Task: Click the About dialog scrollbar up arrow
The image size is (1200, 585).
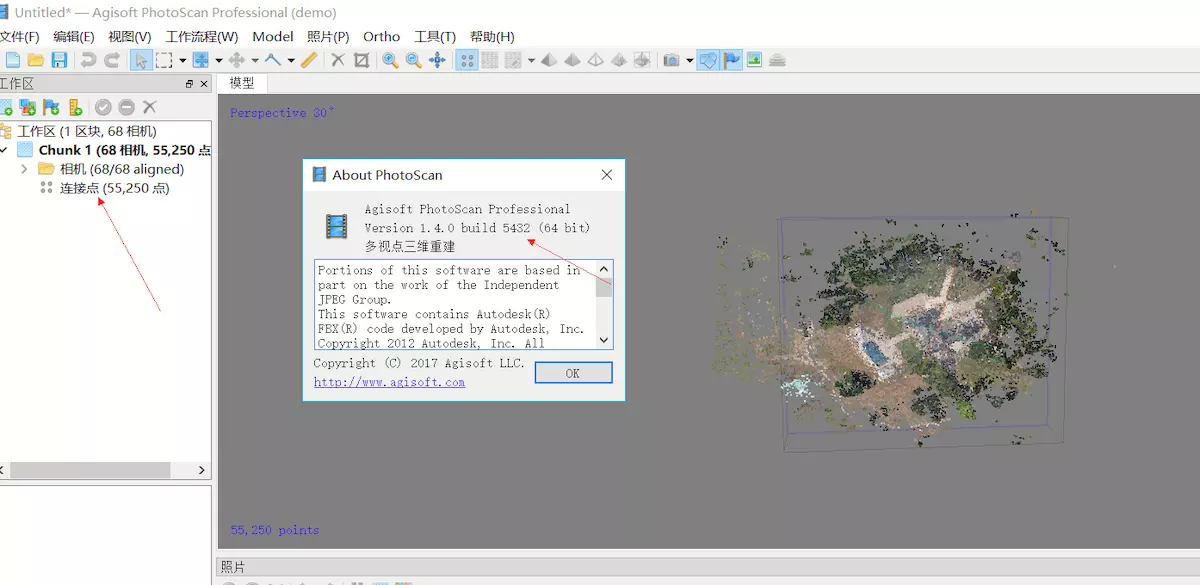Action: [604, 269]
